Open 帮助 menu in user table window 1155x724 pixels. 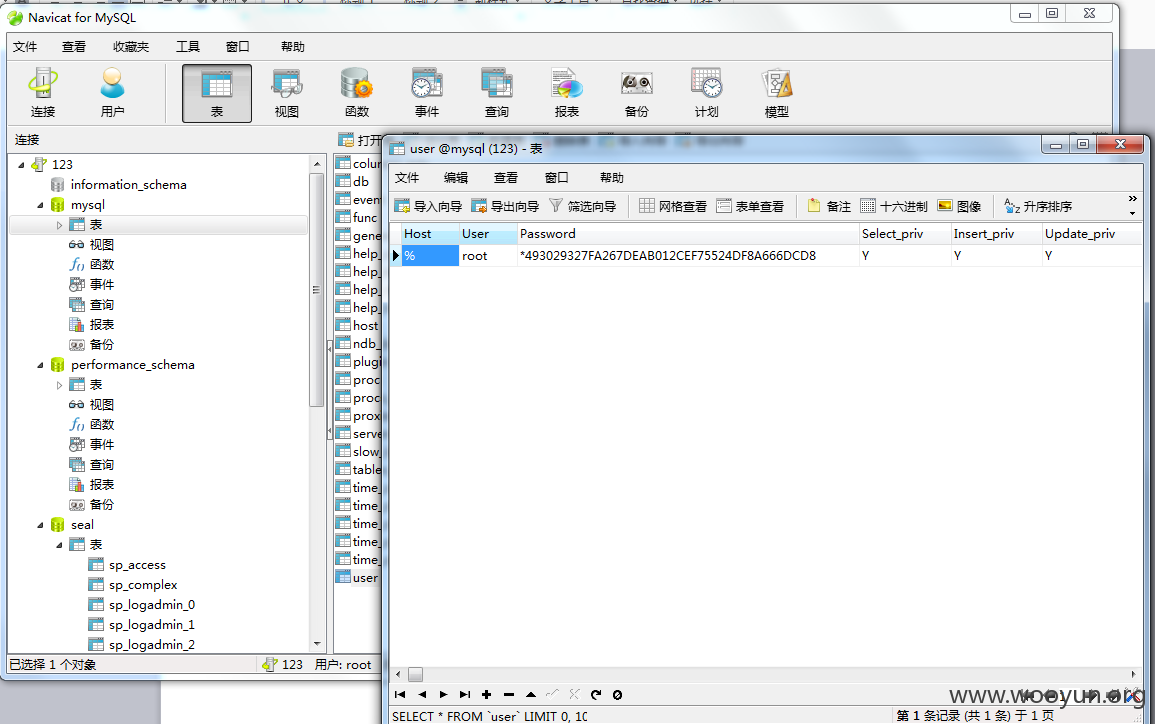(x=611, y=178)
